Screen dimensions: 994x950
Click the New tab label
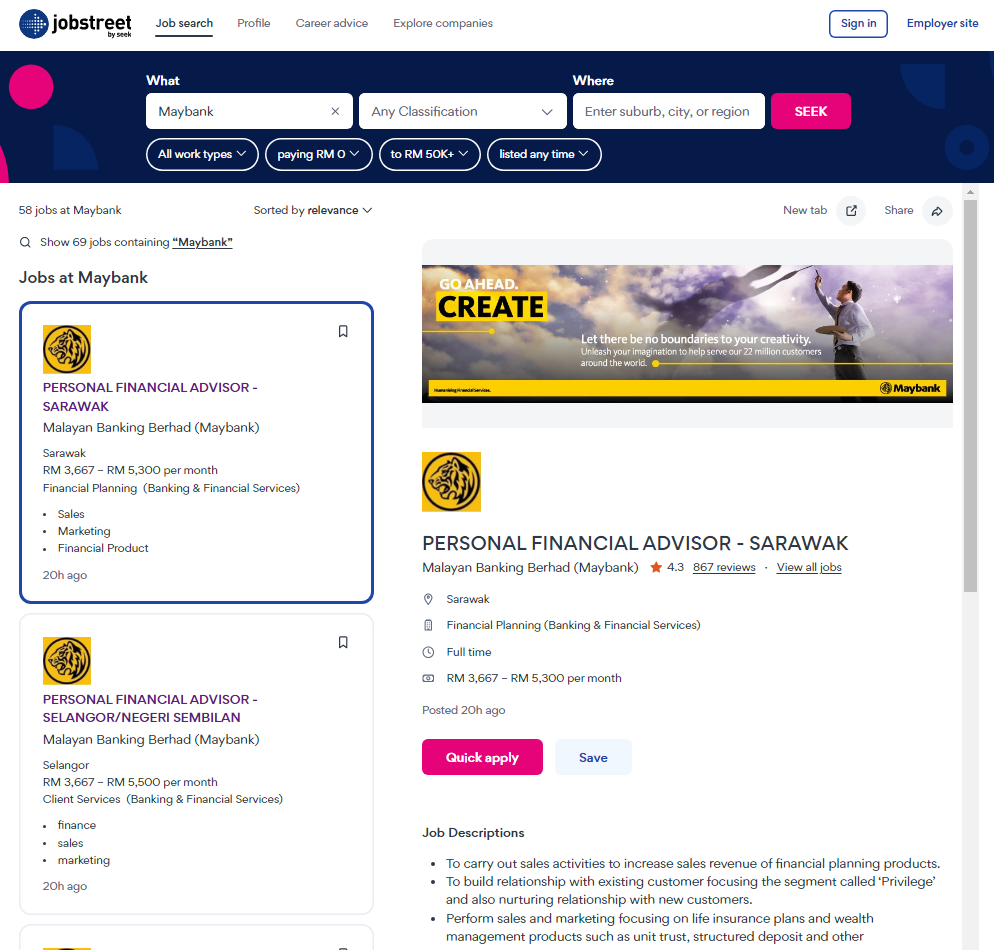coord(805,210)
